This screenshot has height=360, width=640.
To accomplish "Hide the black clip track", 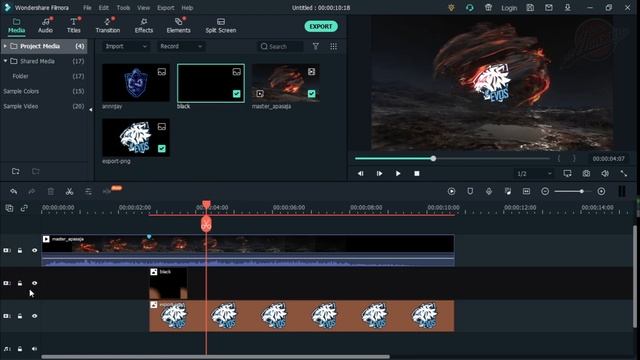I will click(x=34, y=283).
